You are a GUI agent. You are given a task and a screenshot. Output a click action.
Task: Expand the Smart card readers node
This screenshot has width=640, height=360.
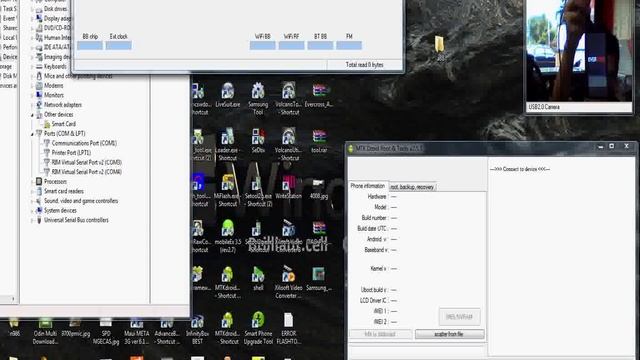point(33,191)
